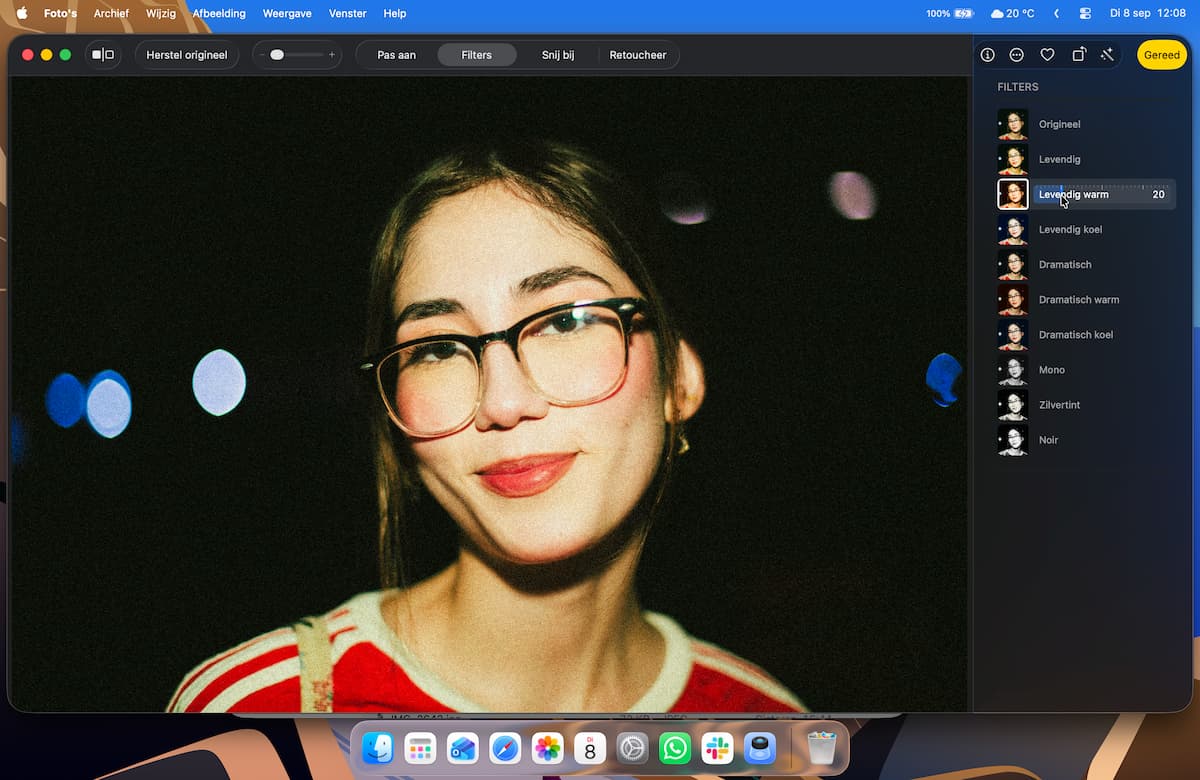Rotate the photo with the rotate icon
1200x780 pixels.
(1078, 55)
